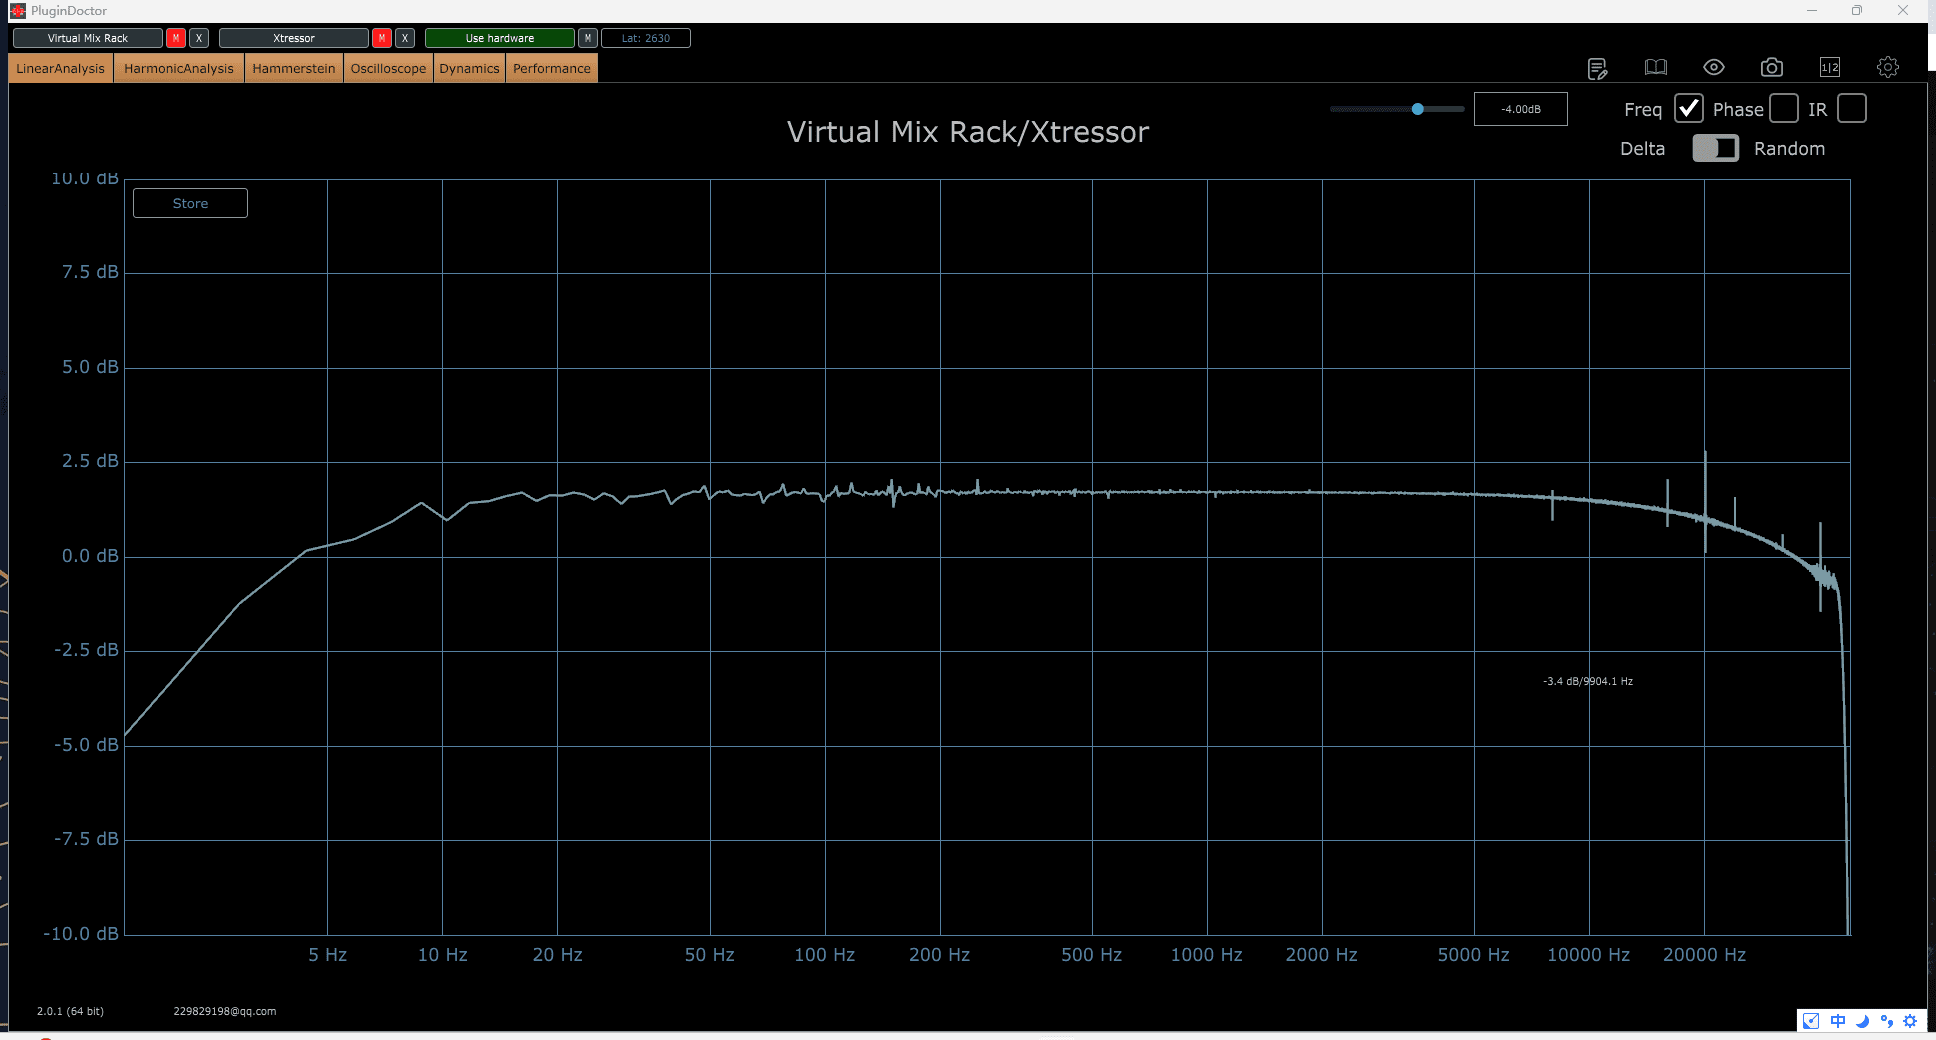
Task: Click the 0.0 dB axis label
Action: (90, 556)
